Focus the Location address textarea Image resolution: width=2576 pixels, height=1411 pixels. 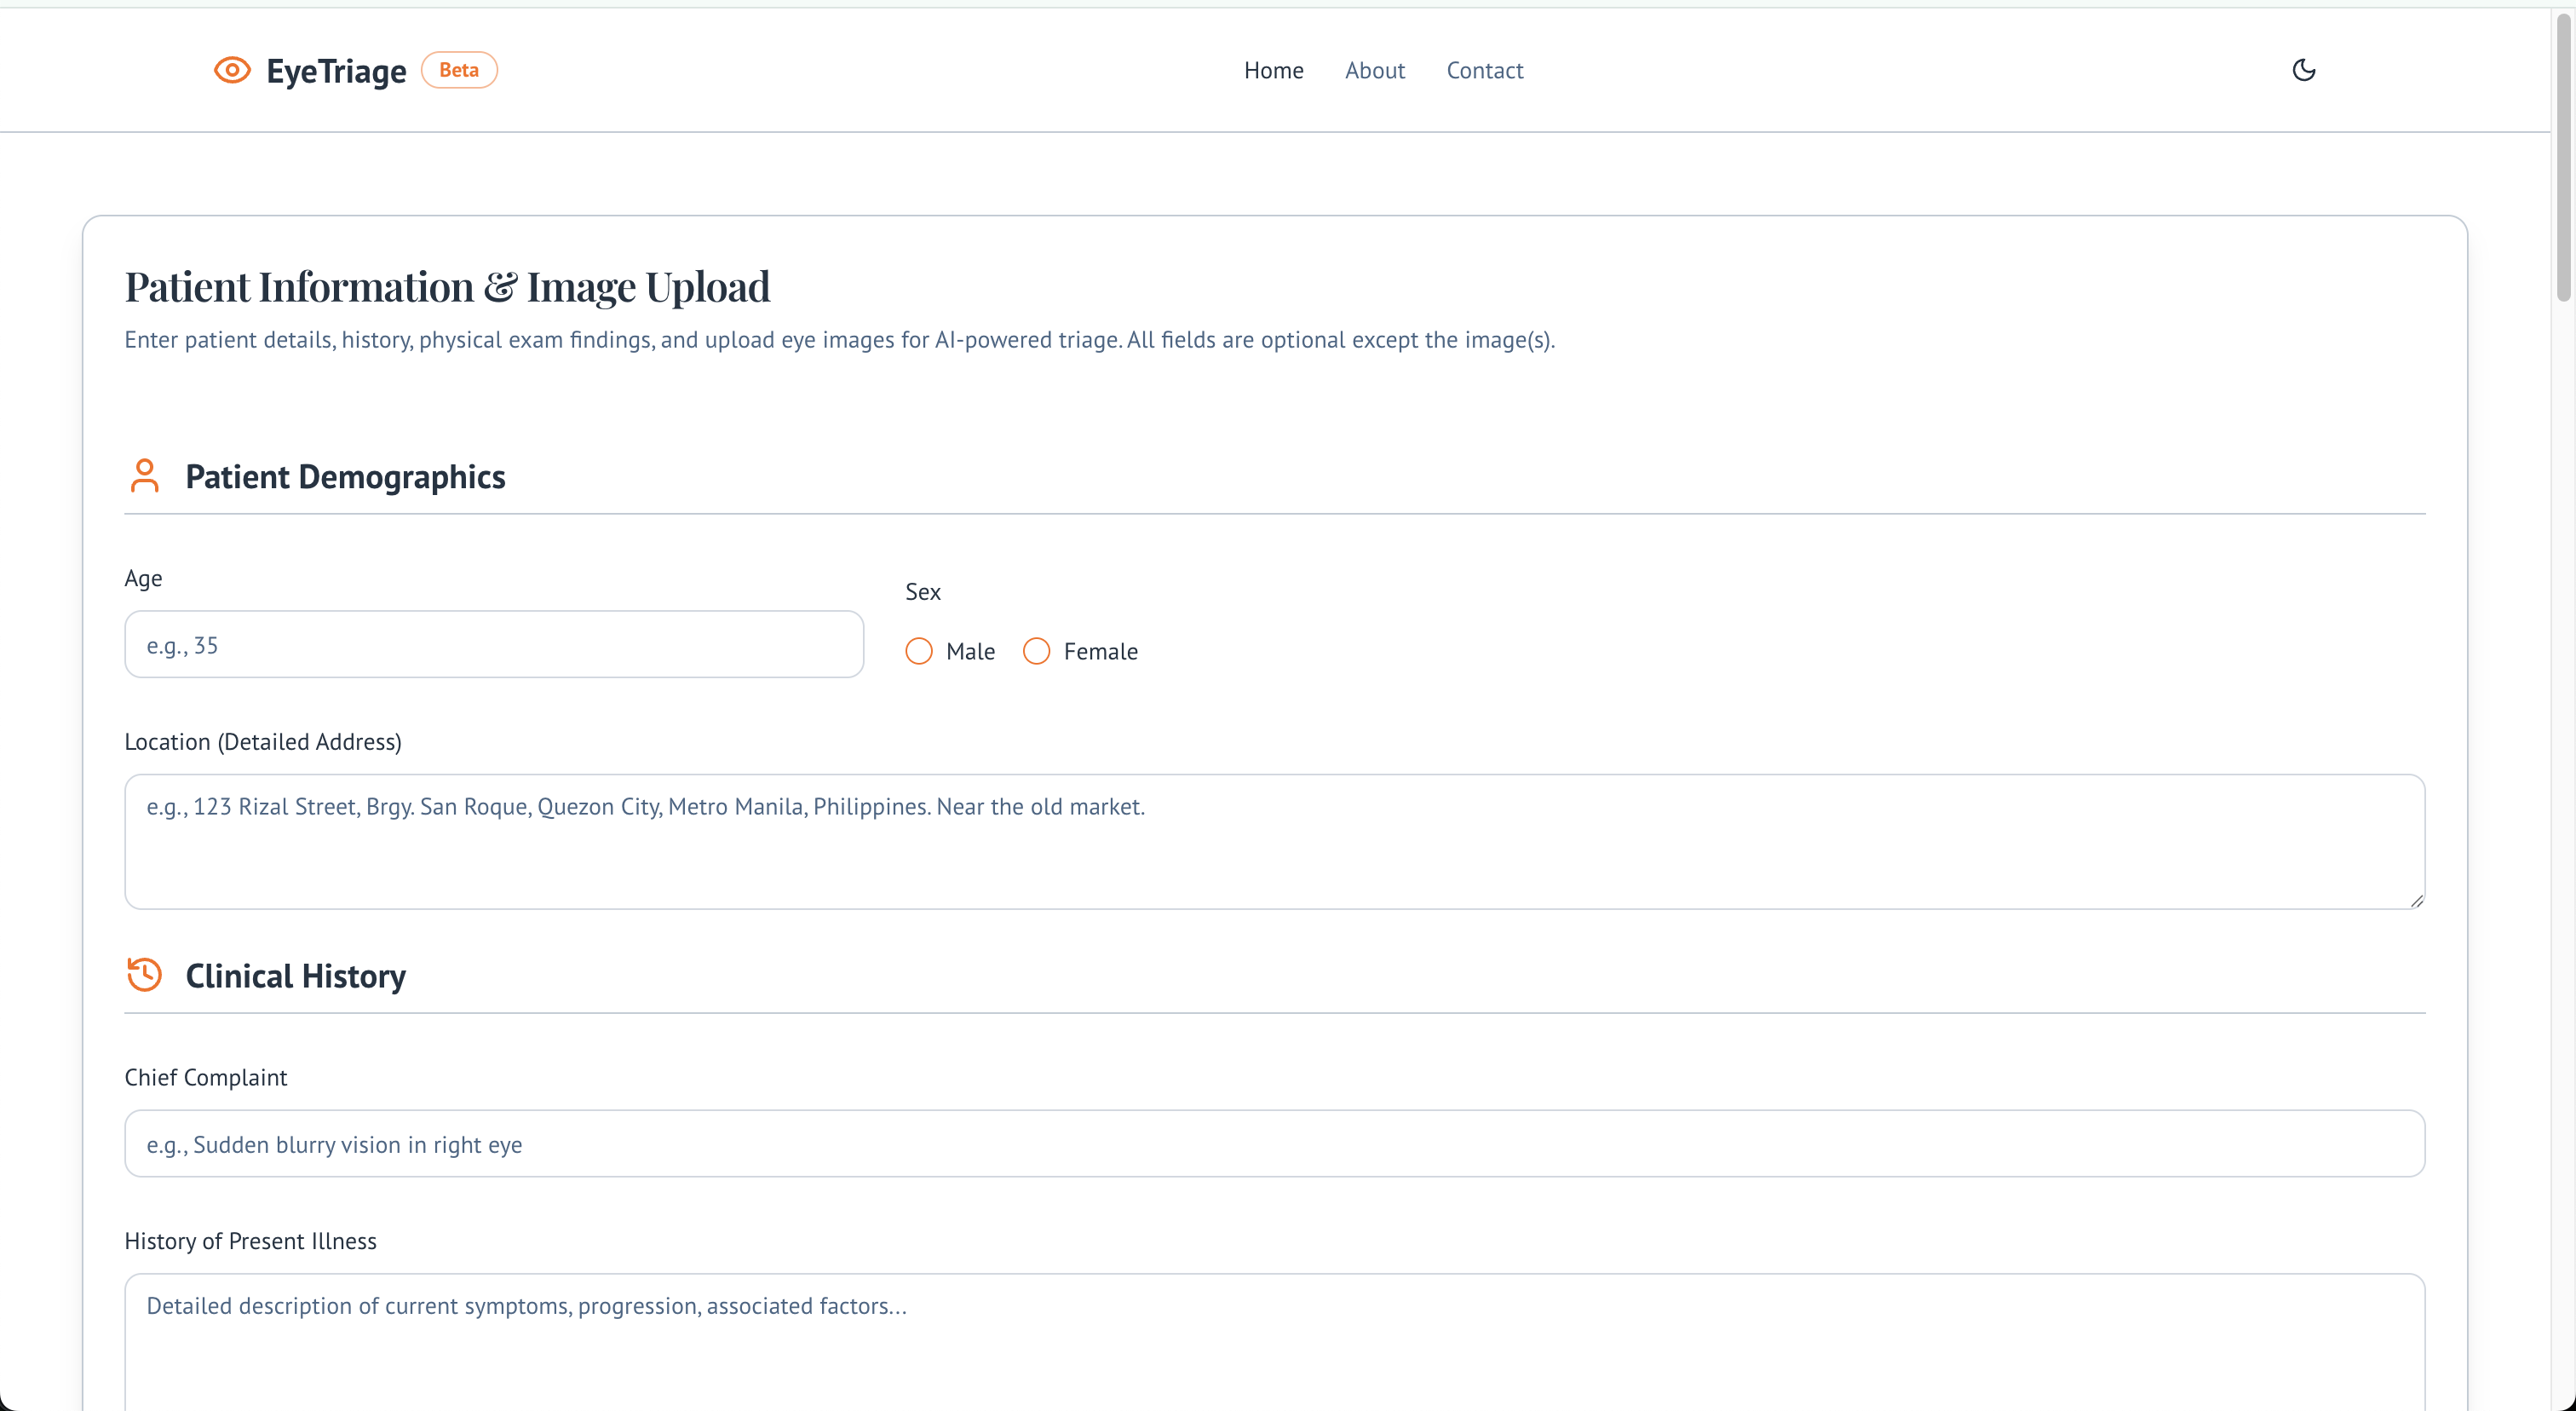click(1274, 842)
